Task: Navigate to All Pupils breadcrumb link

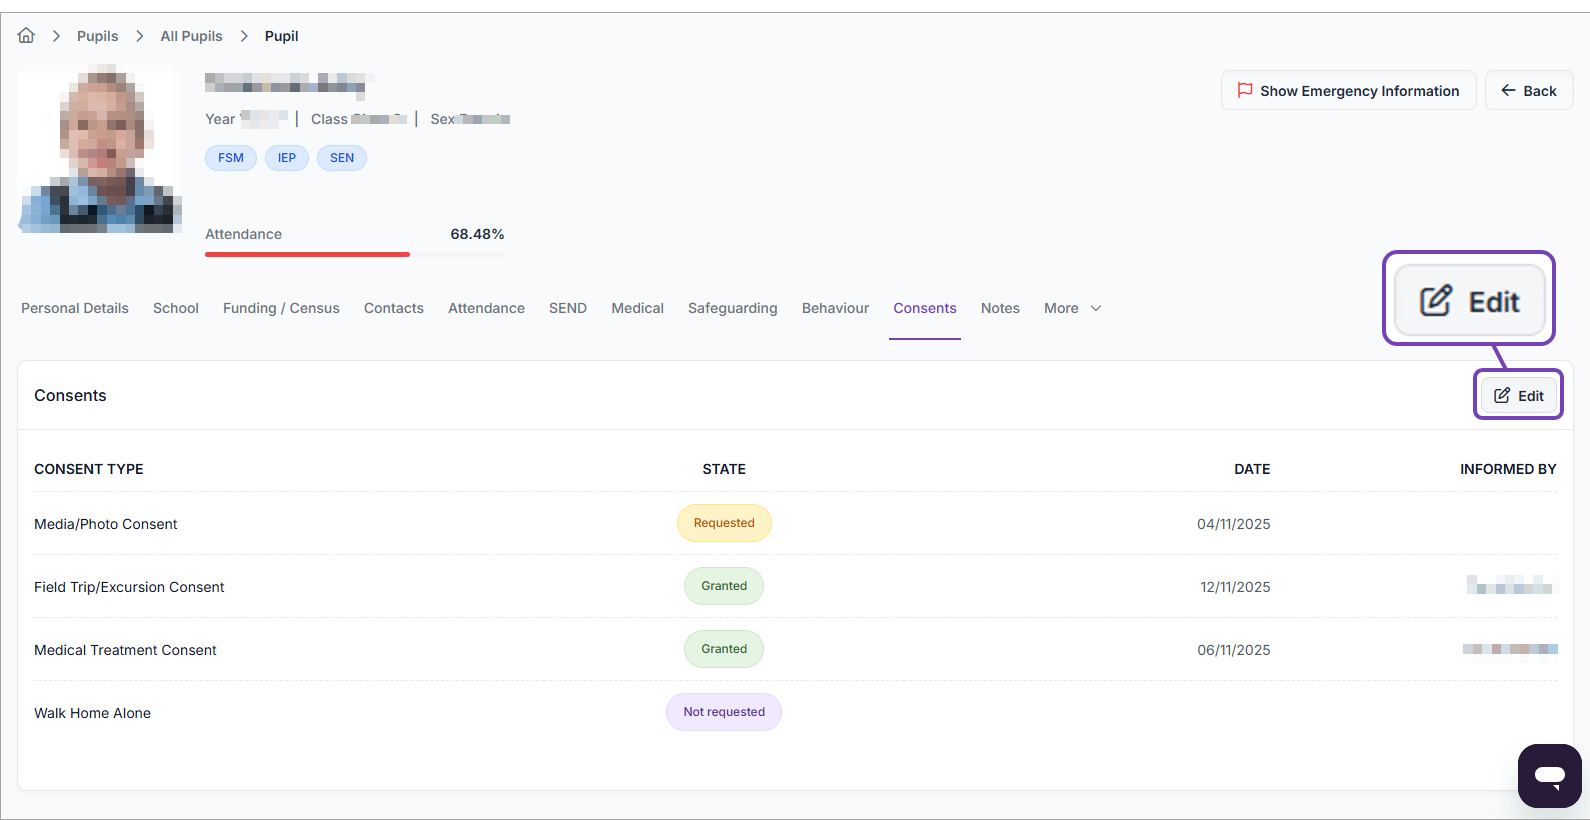Action: [191, 36]
